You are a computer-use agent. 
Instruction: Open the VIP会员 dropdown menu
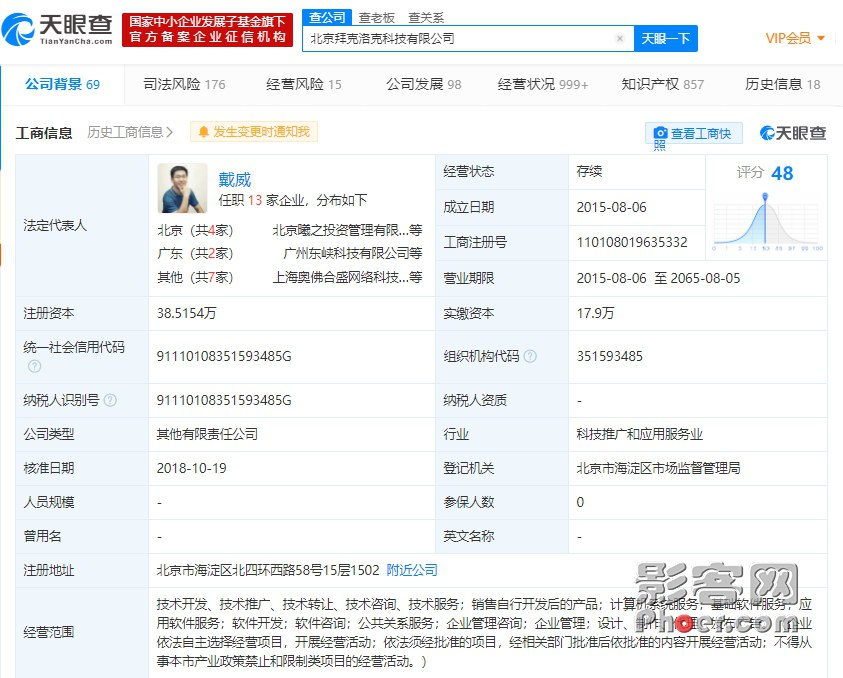pos(795,38)
